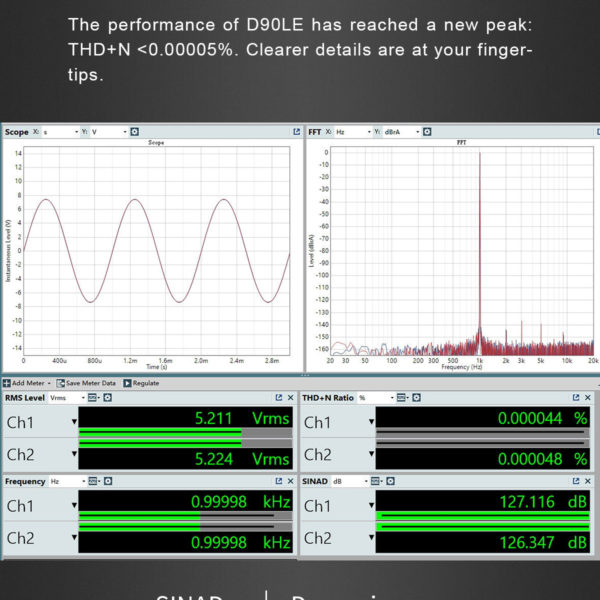This screenshot has width=600, height=600.
Task: Click the Frequency meter title
Action: [x=25, y=481]
